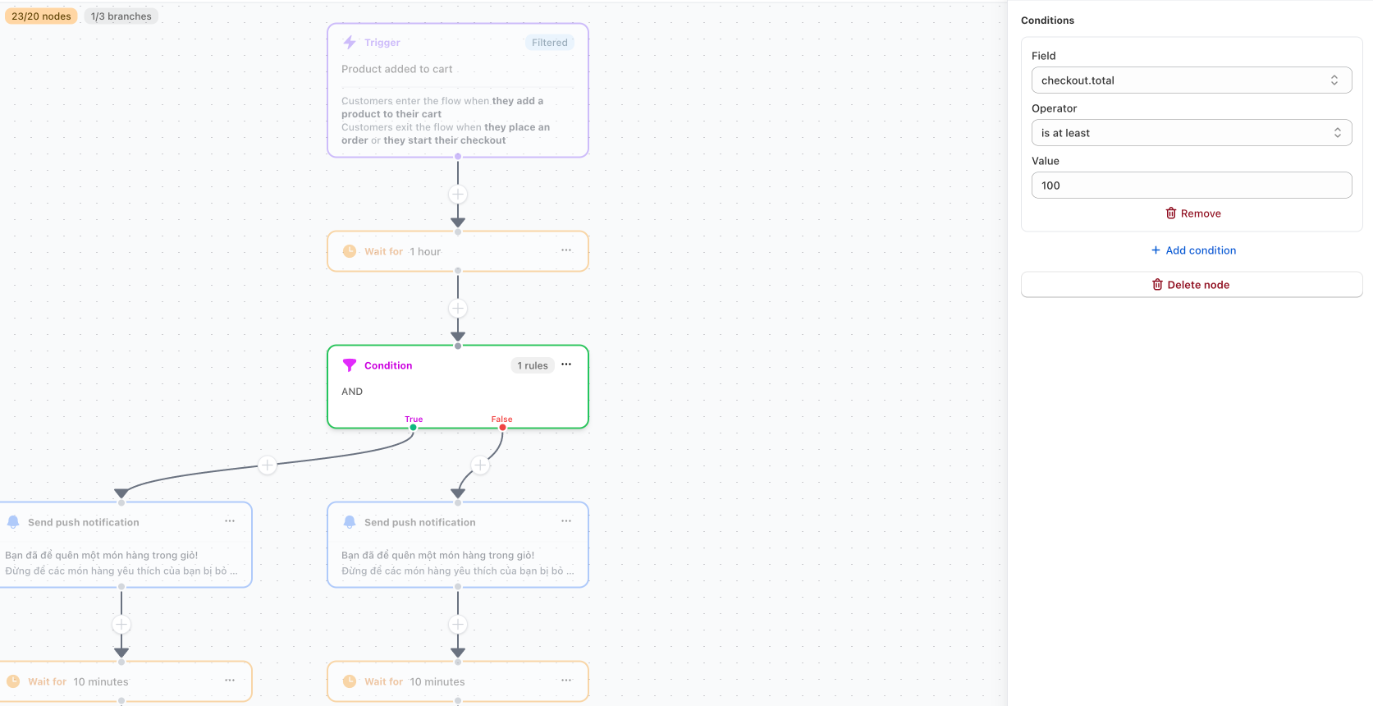Add a node between Trigger and Wait for 1 hour

(458, 194)
